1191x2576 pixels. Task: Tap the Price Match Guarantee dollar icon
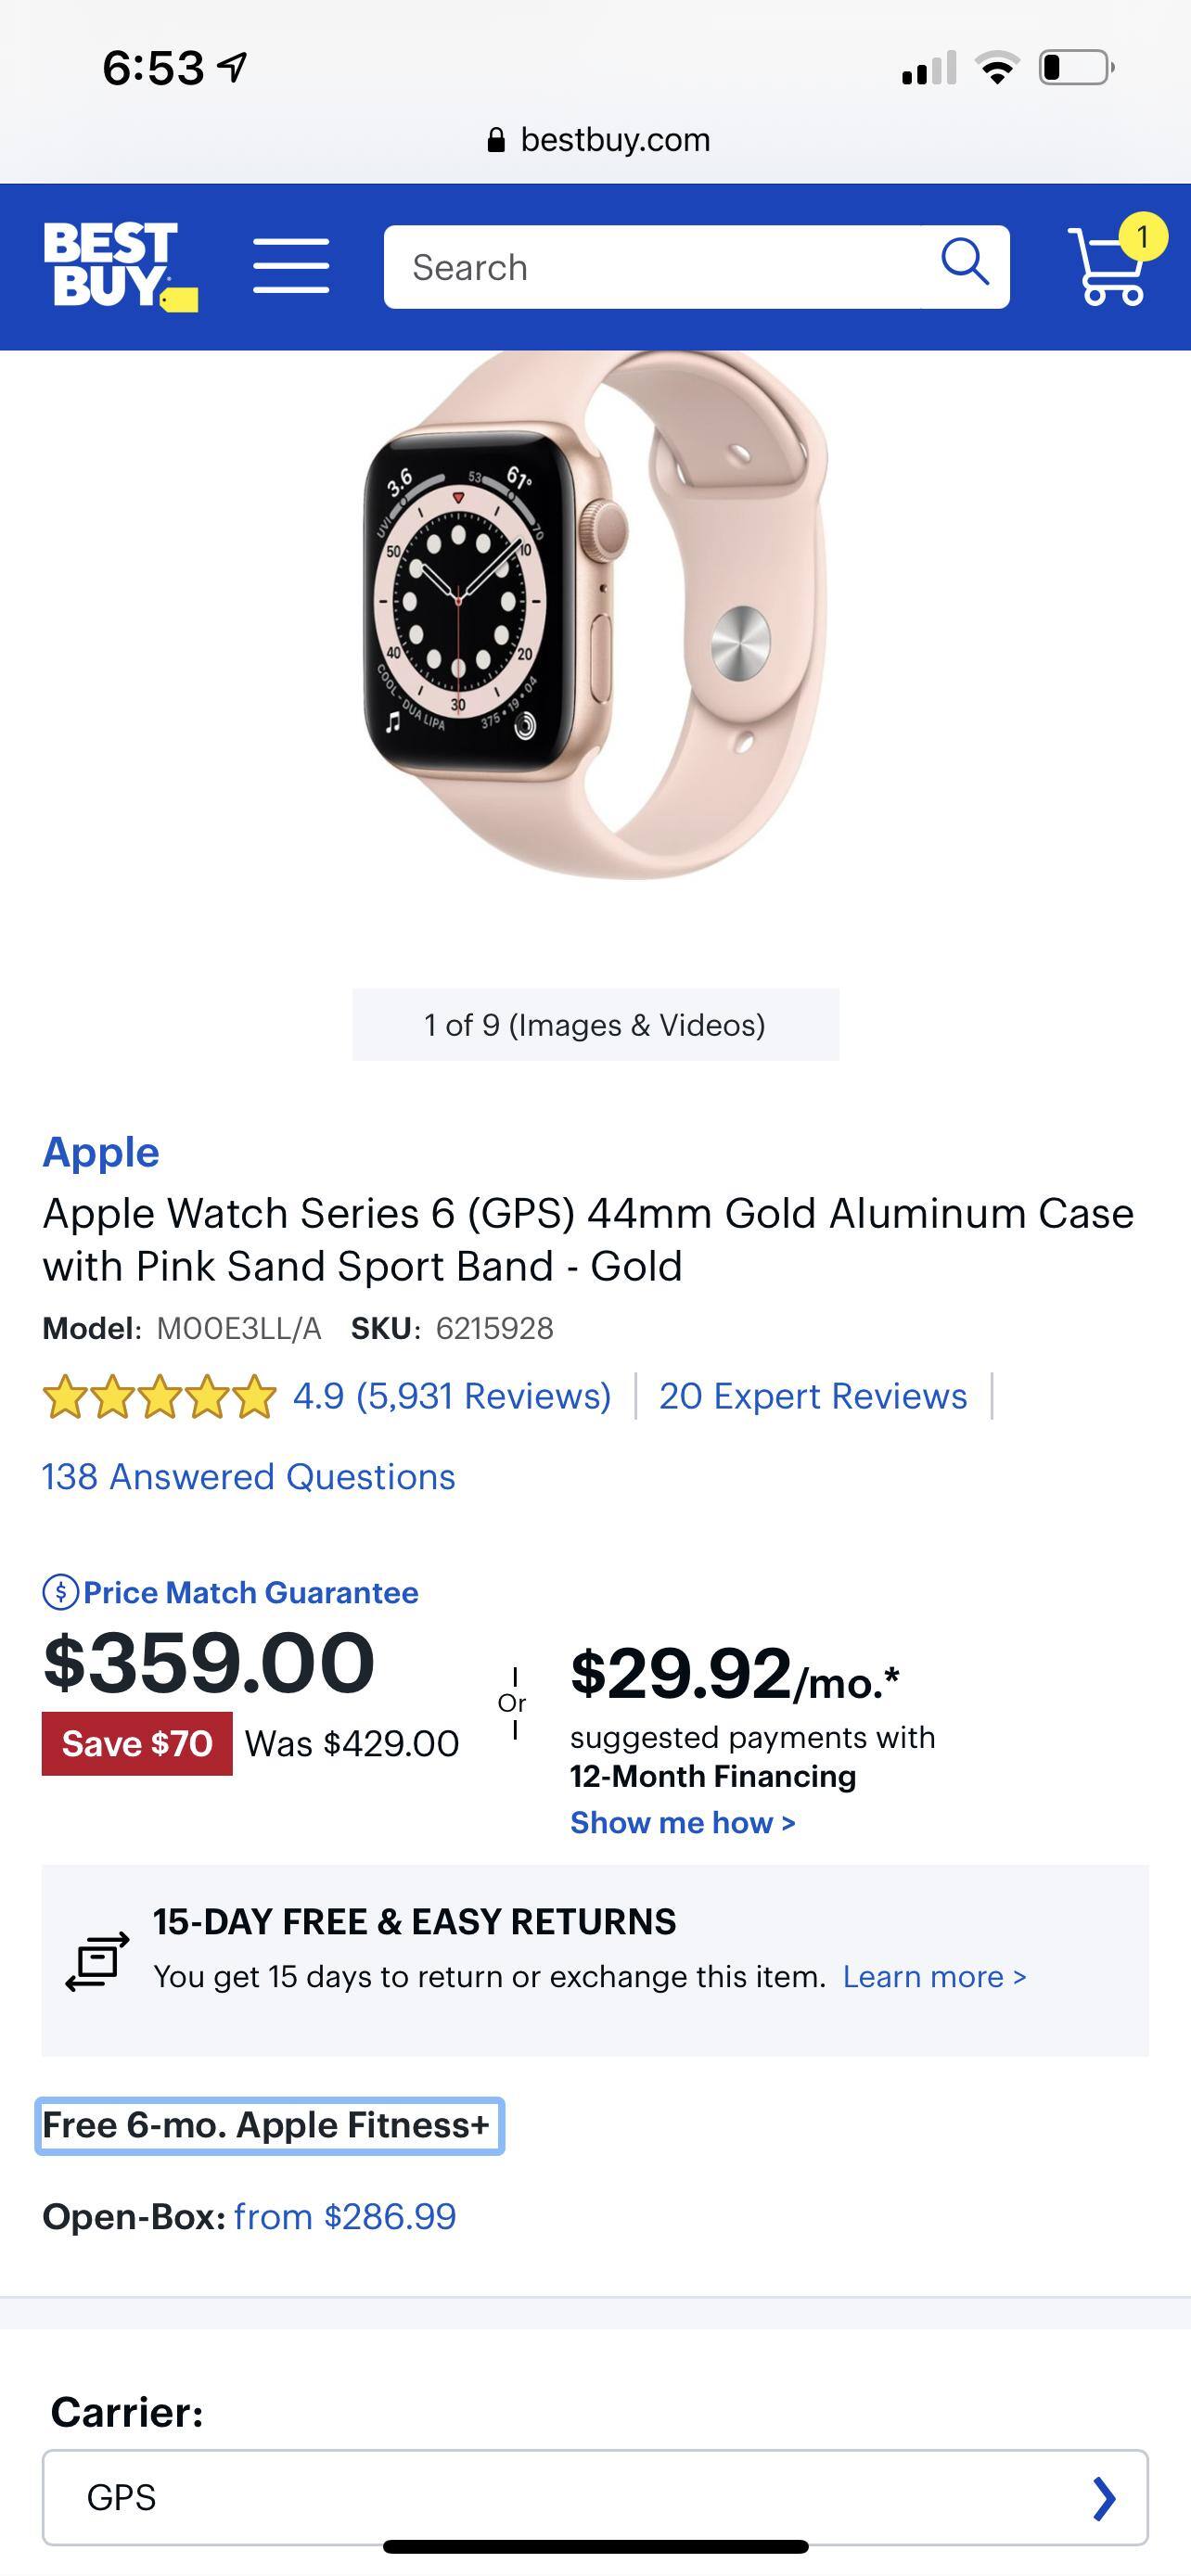(61, 1591)
